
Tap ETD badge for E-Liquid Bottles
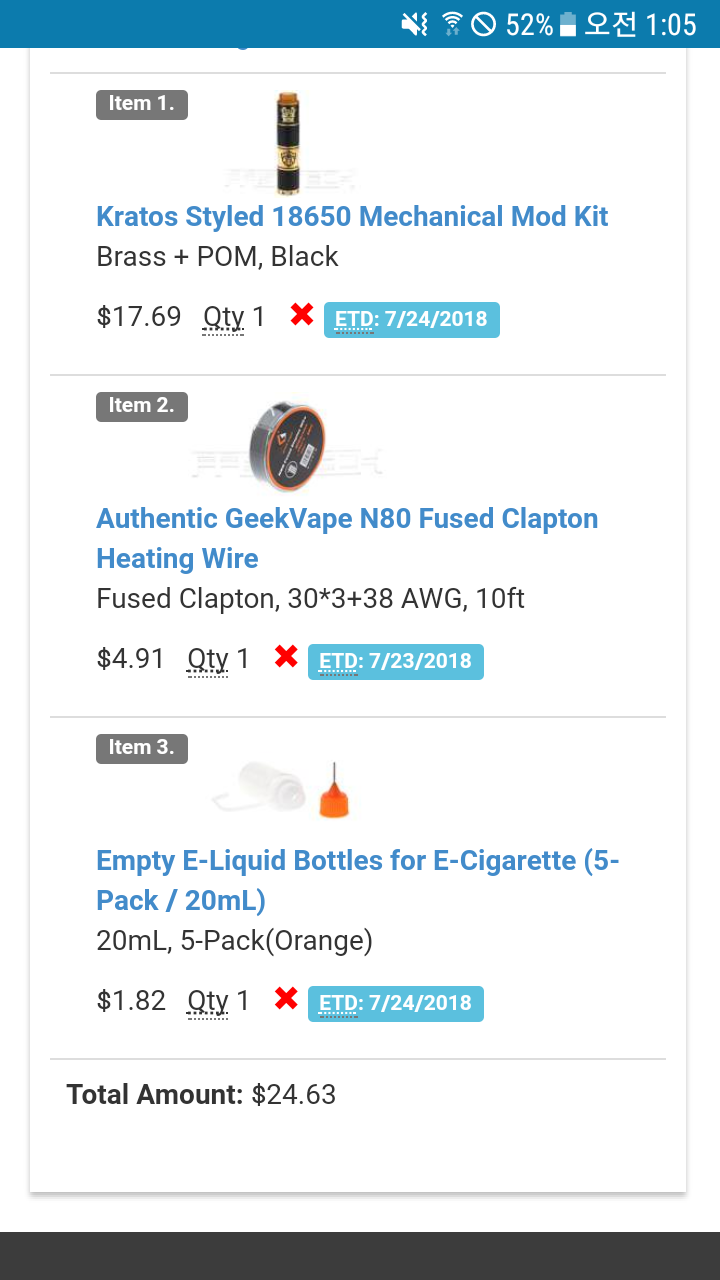(x=395, y=1004)
